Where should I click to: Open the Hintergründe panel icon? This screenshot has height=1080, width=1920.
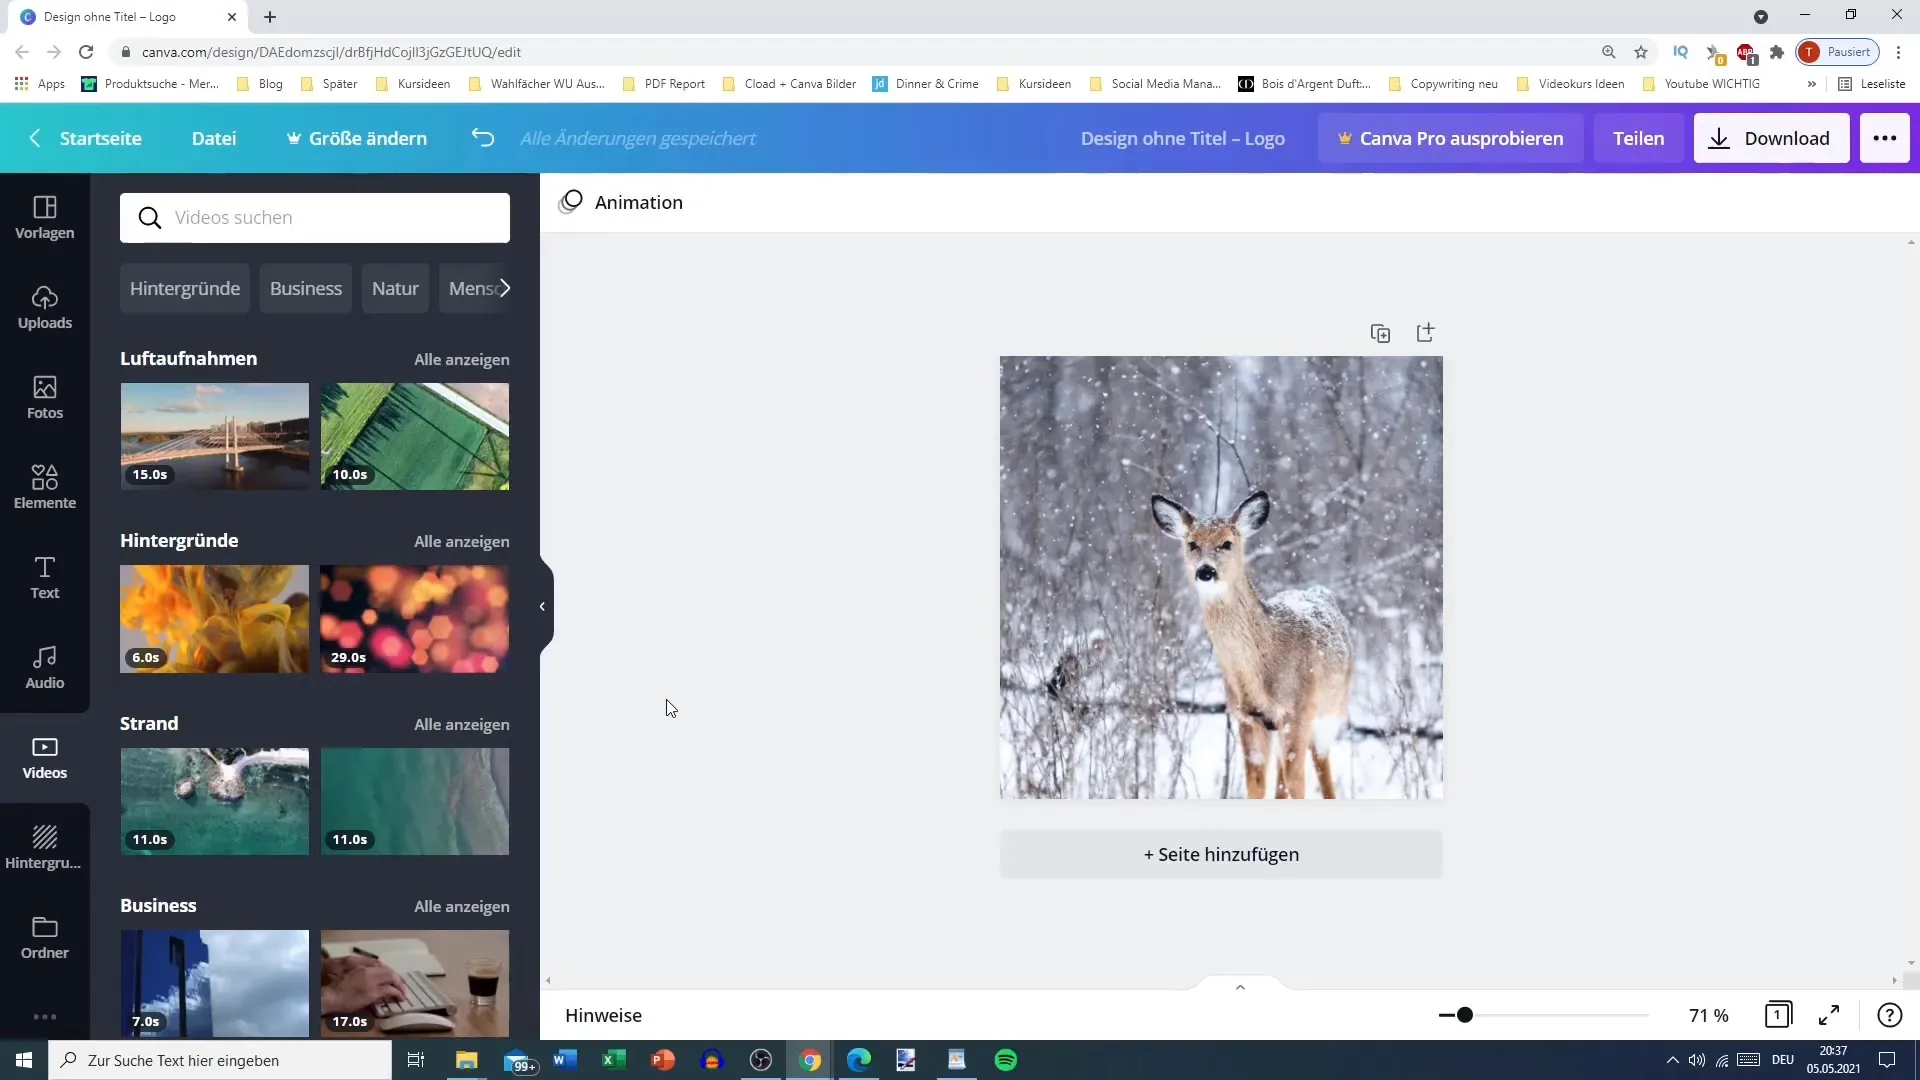(45, 845)
